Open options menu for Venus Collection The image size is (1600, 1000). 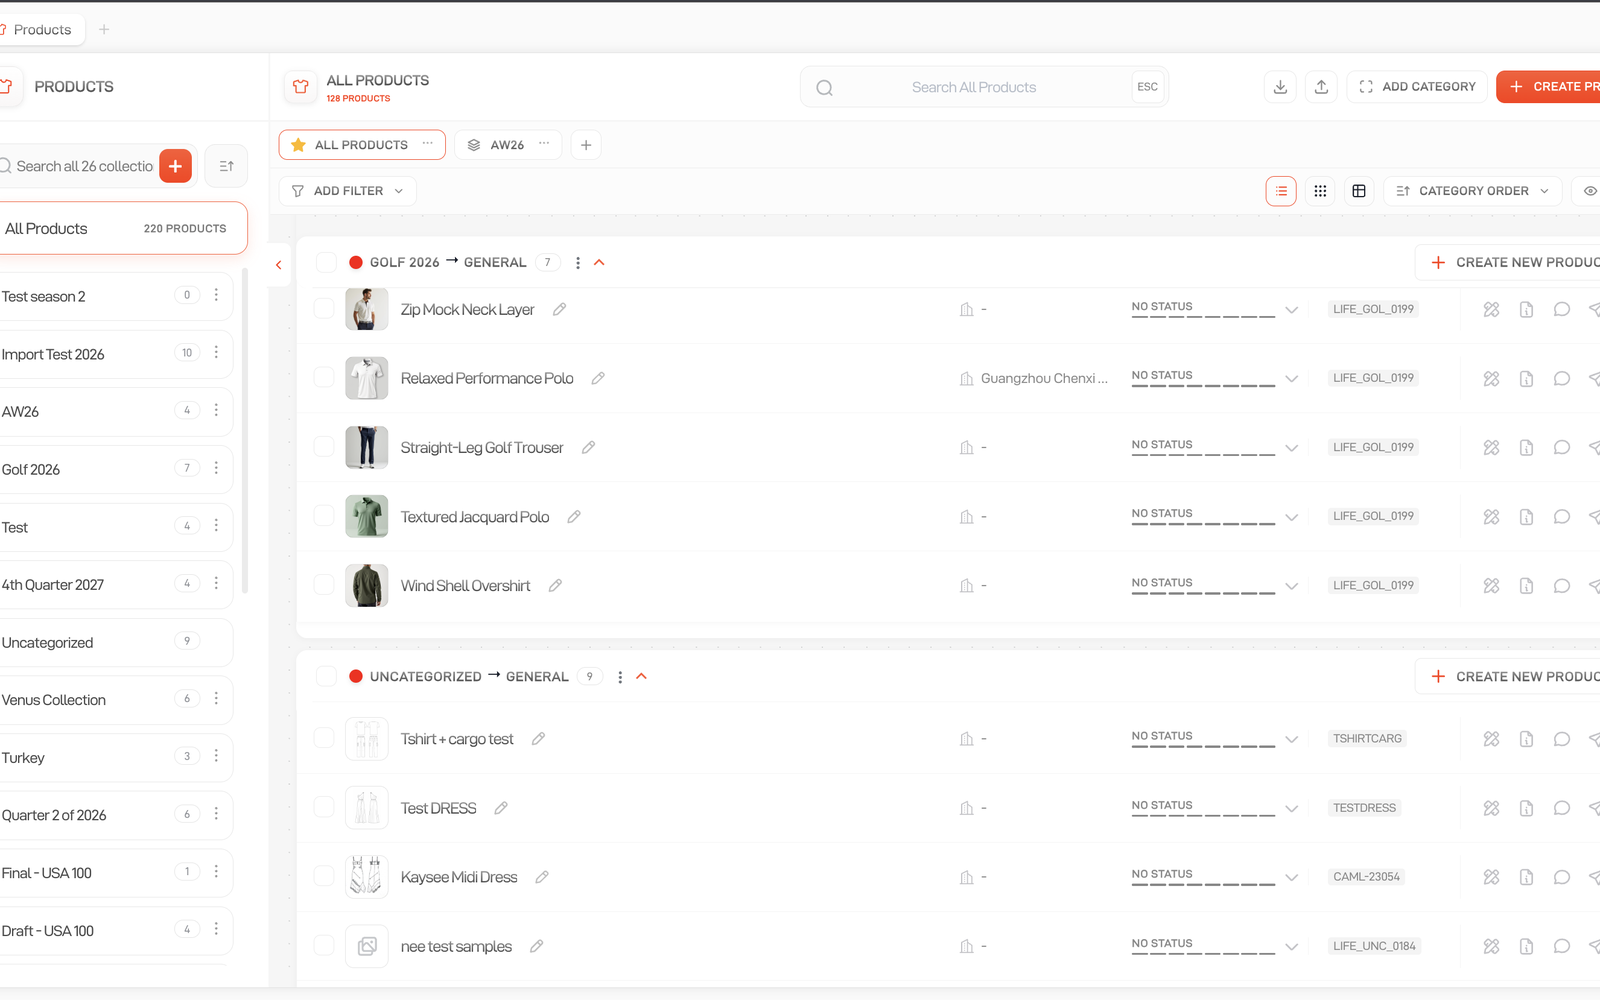coord(216,699)
